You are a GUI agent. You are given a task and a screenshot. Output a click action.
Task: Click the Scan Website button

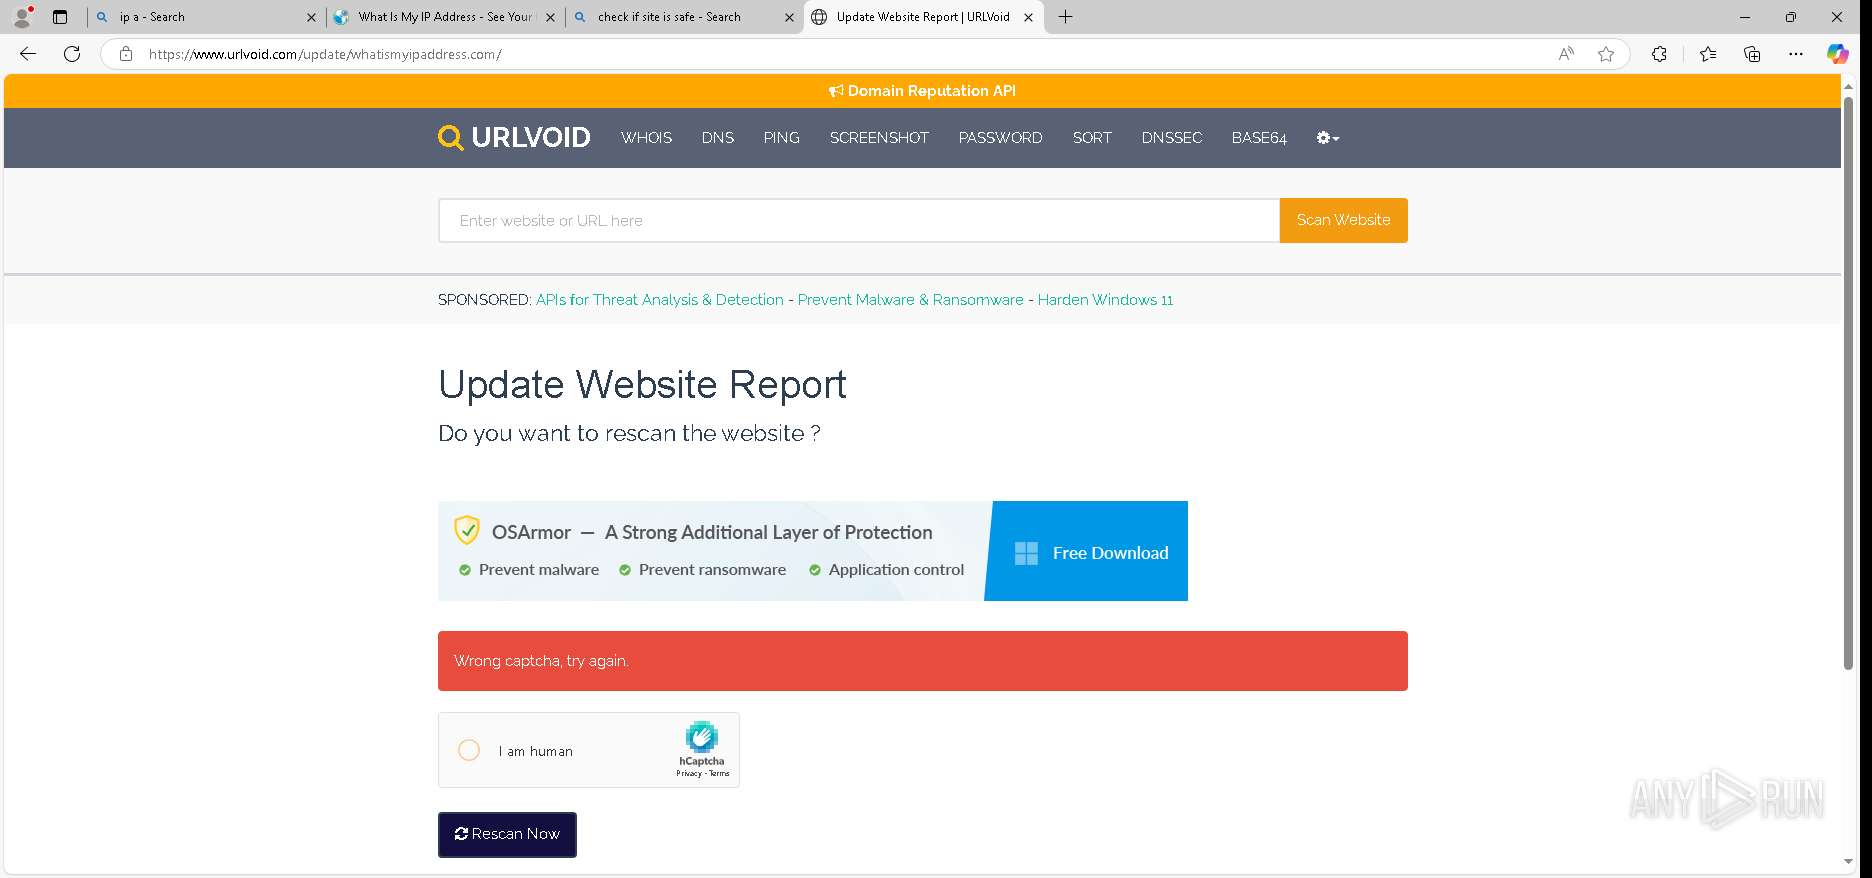click(x=1343, y=220)
